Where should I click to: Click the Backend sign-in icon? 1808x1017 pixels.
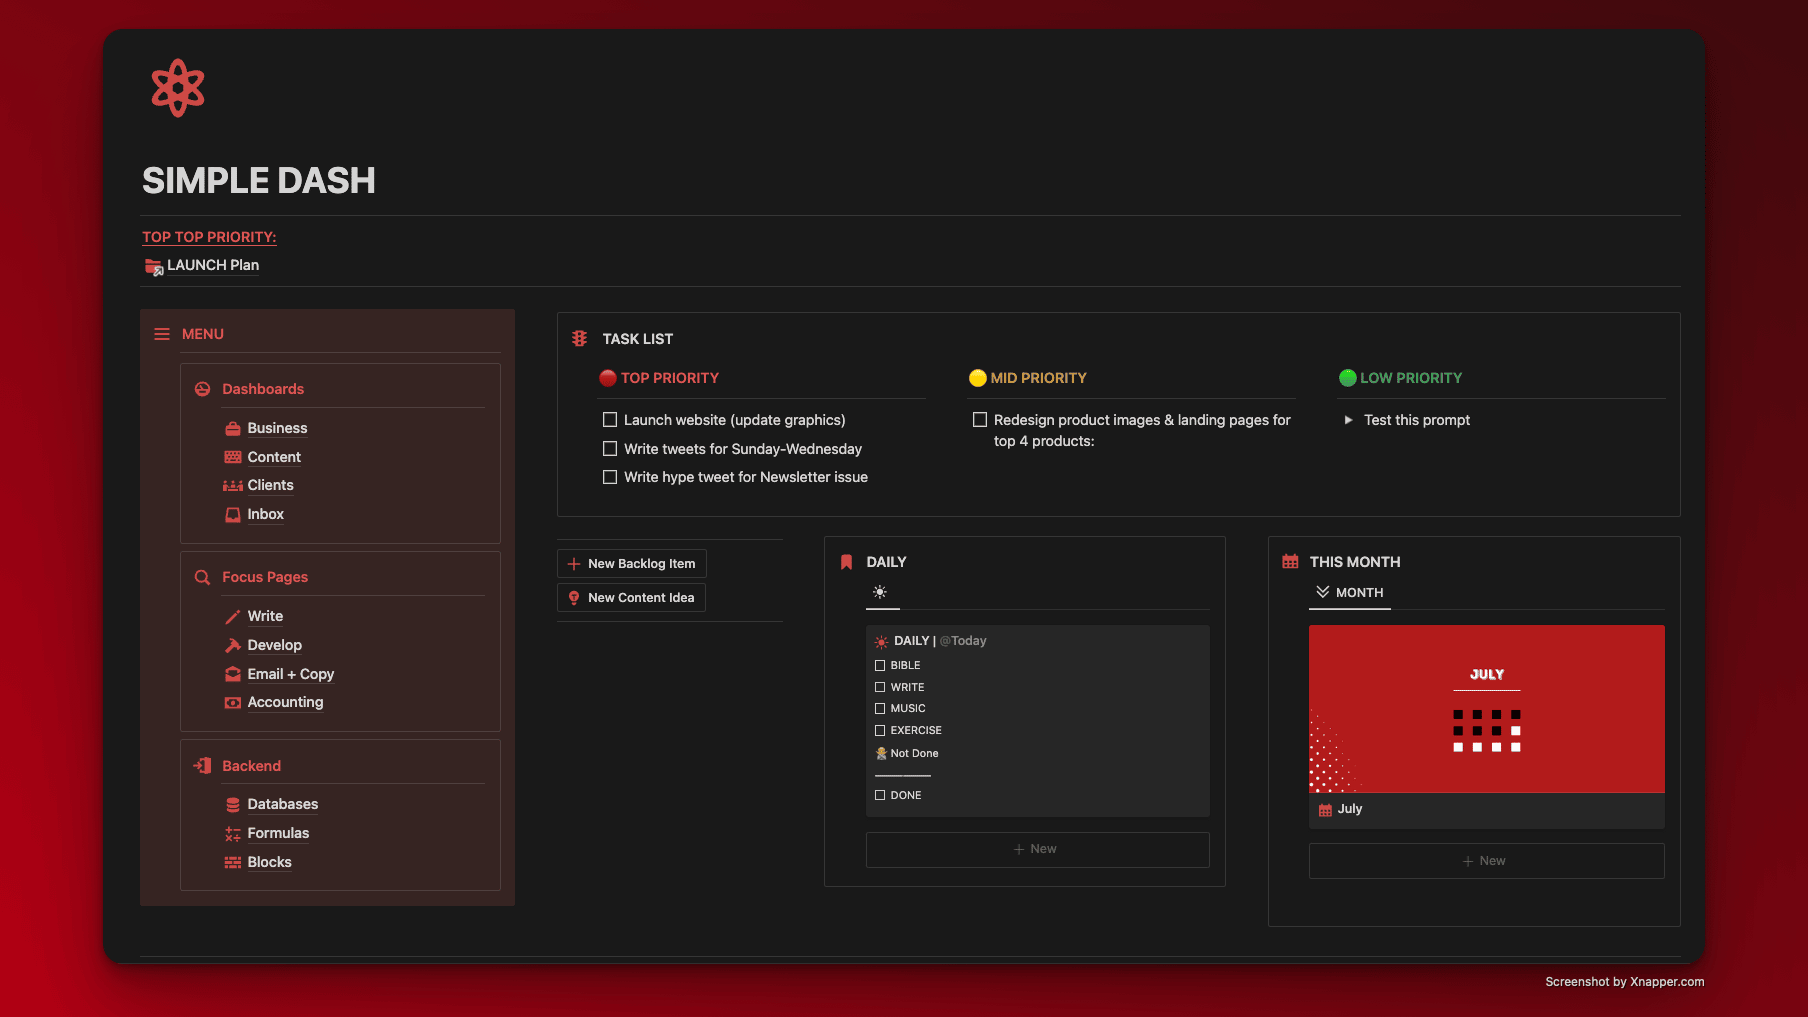click(x=202, y=766)
